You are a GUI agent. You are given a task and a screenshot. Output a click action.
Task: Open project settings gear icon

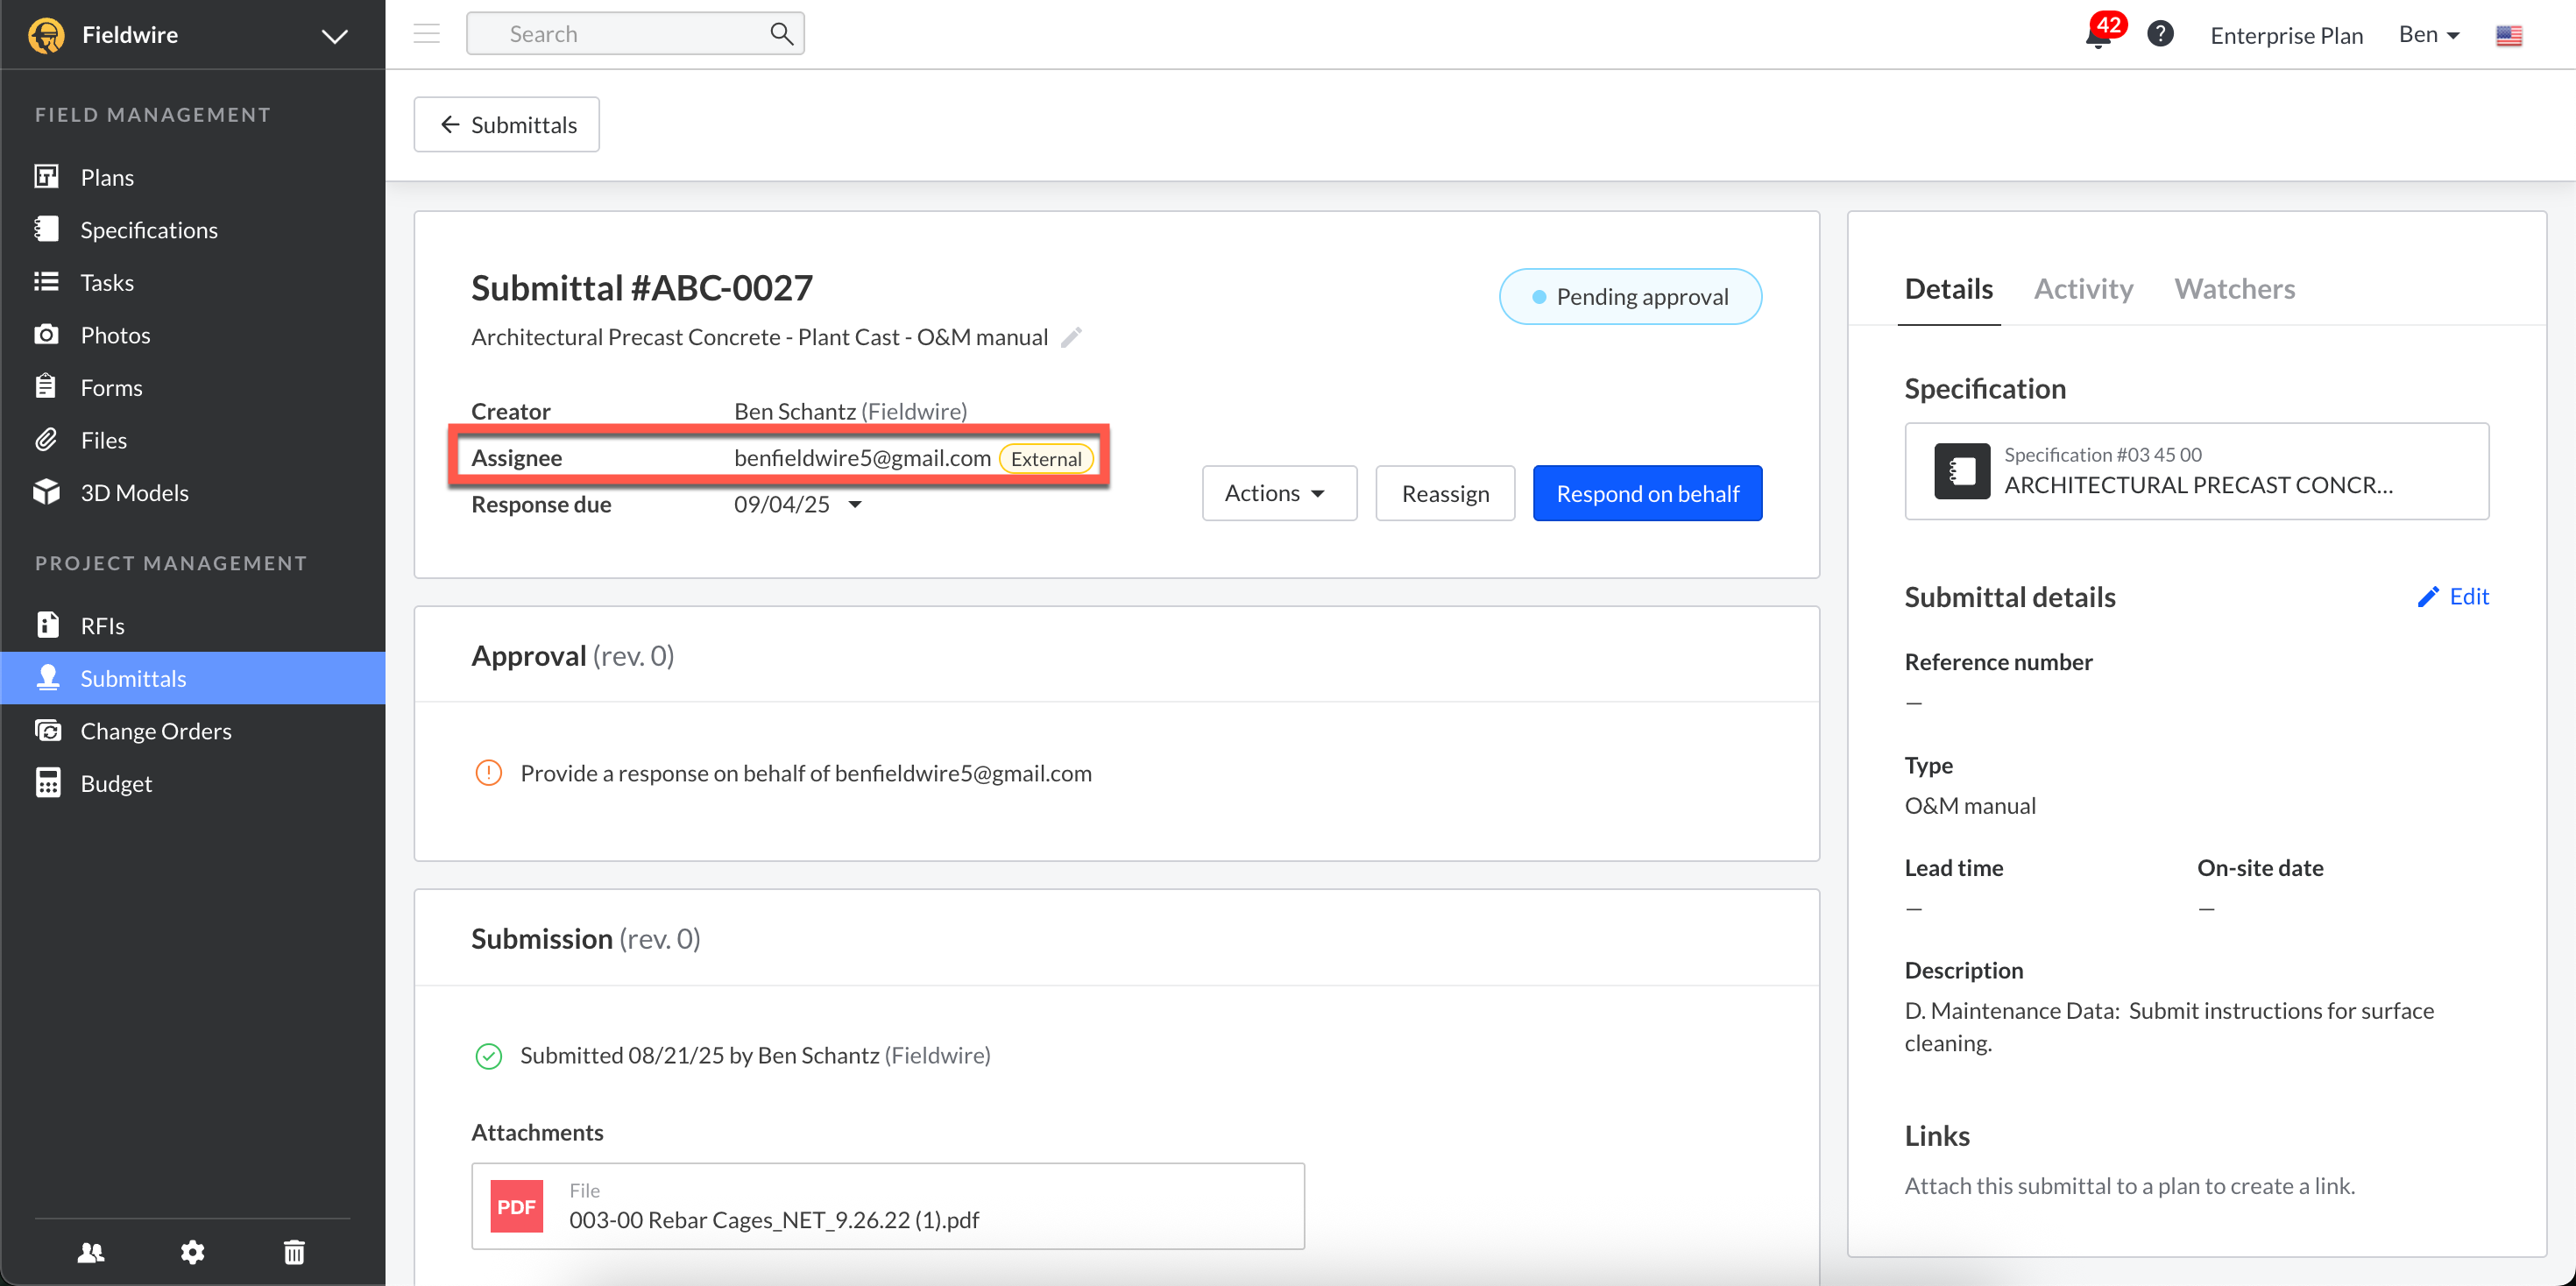(192, 1251)
